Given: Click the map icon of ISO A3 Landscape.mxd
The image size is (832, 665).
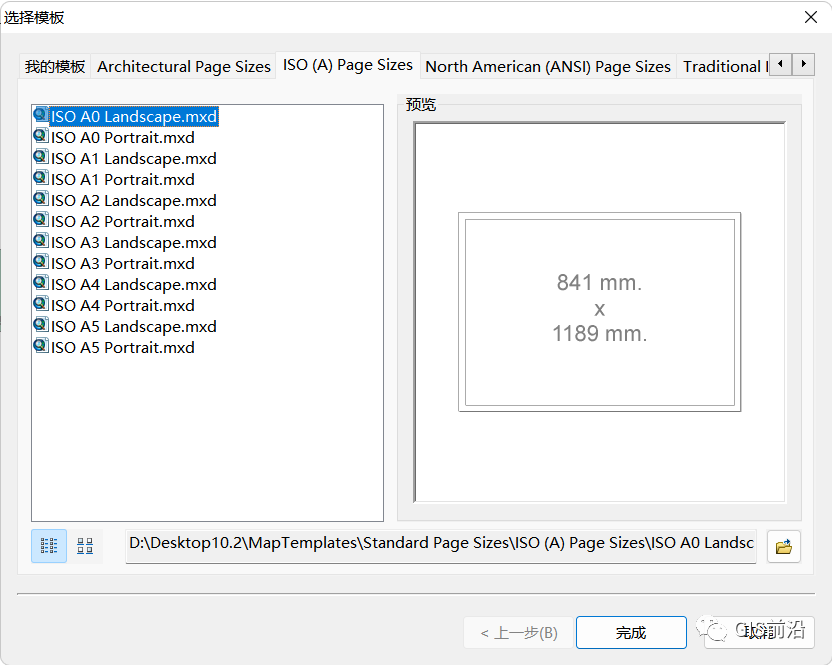Looking at the screenshot, I should (41, 240).
